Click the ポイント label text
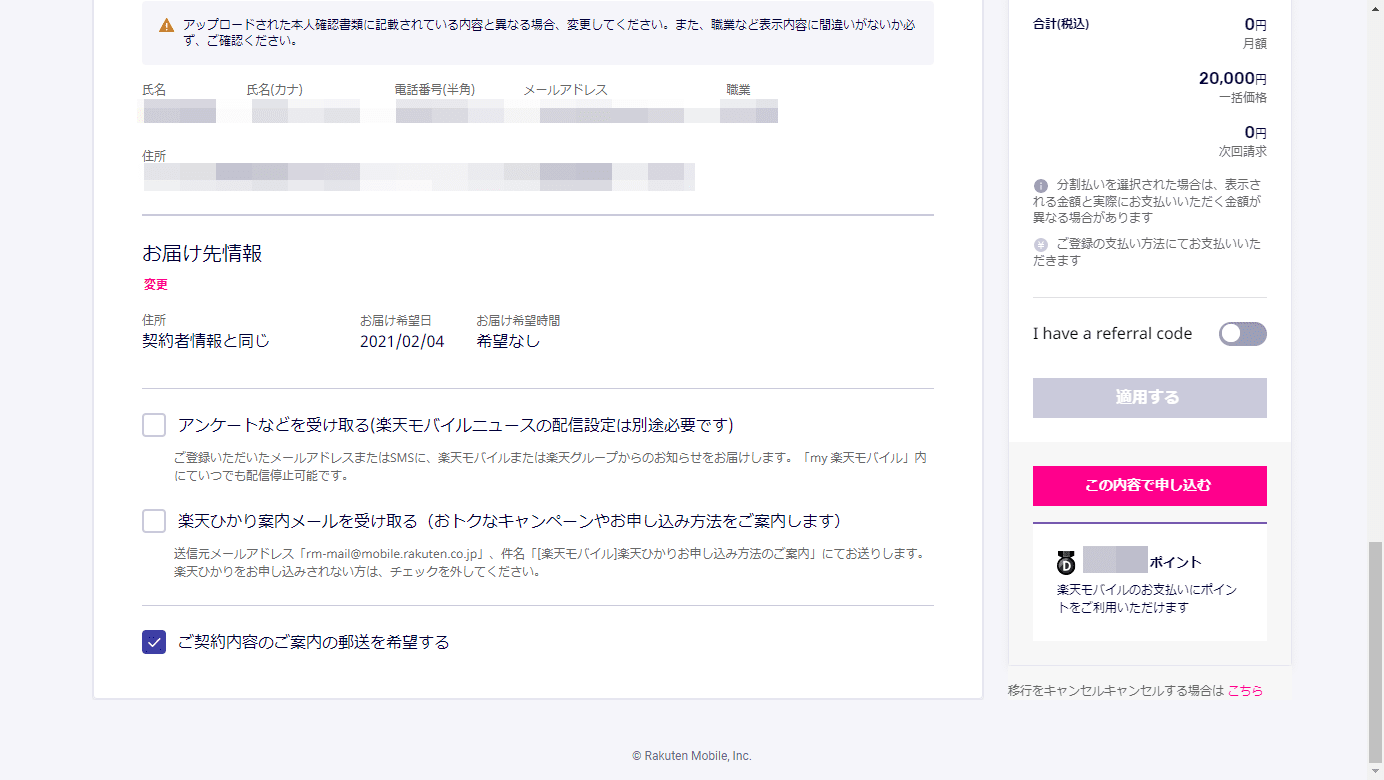The width and height of the screenshot is (1384, 780). click(1176, 562)
